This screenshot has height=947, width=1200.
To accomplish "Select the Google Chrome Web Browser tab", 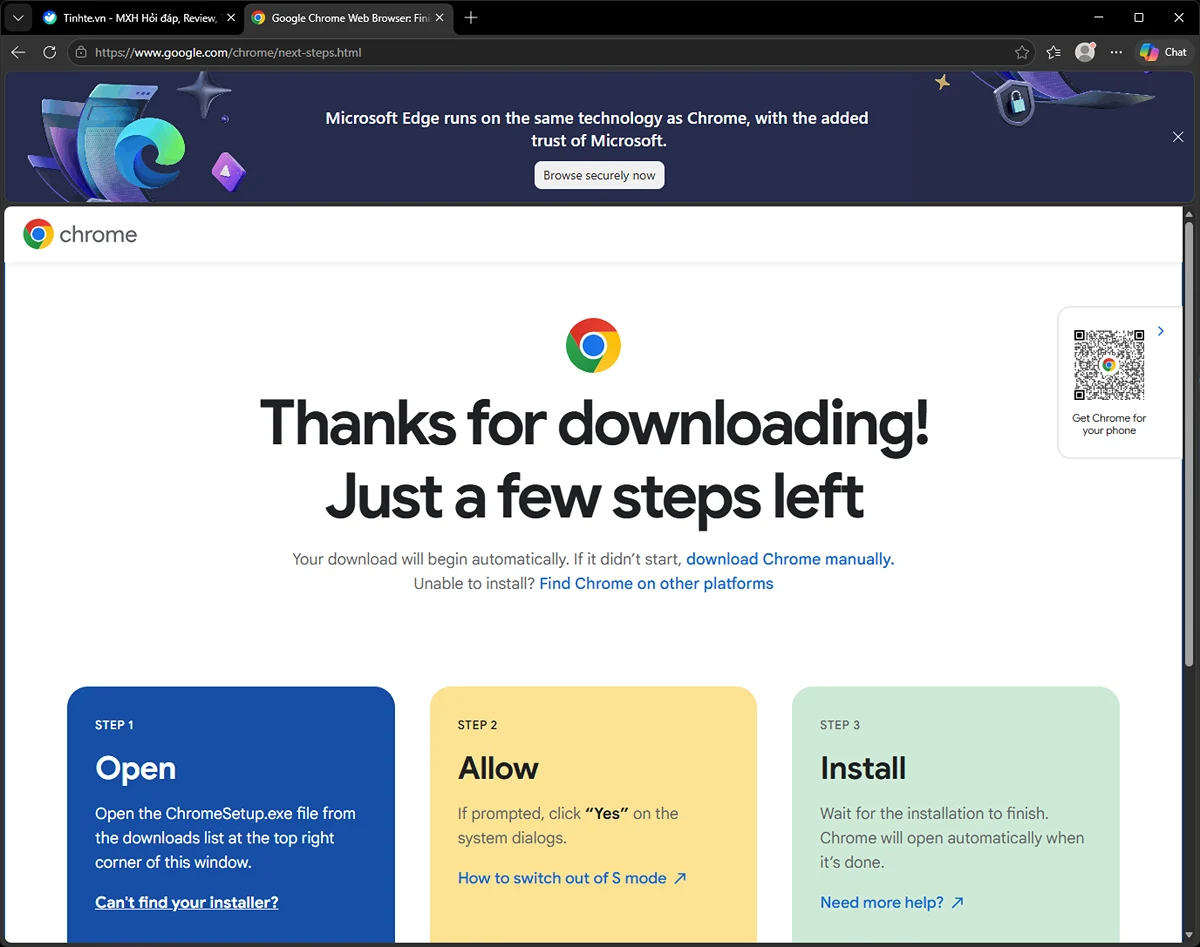I will [349, 18].
